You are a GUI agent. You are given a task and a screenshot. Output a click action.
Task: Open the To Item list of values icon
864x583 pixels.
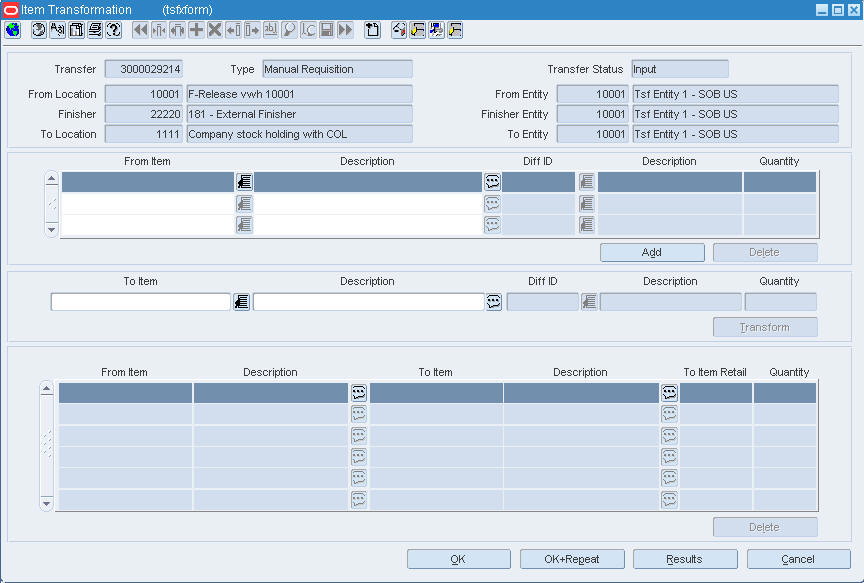(241, 302)
